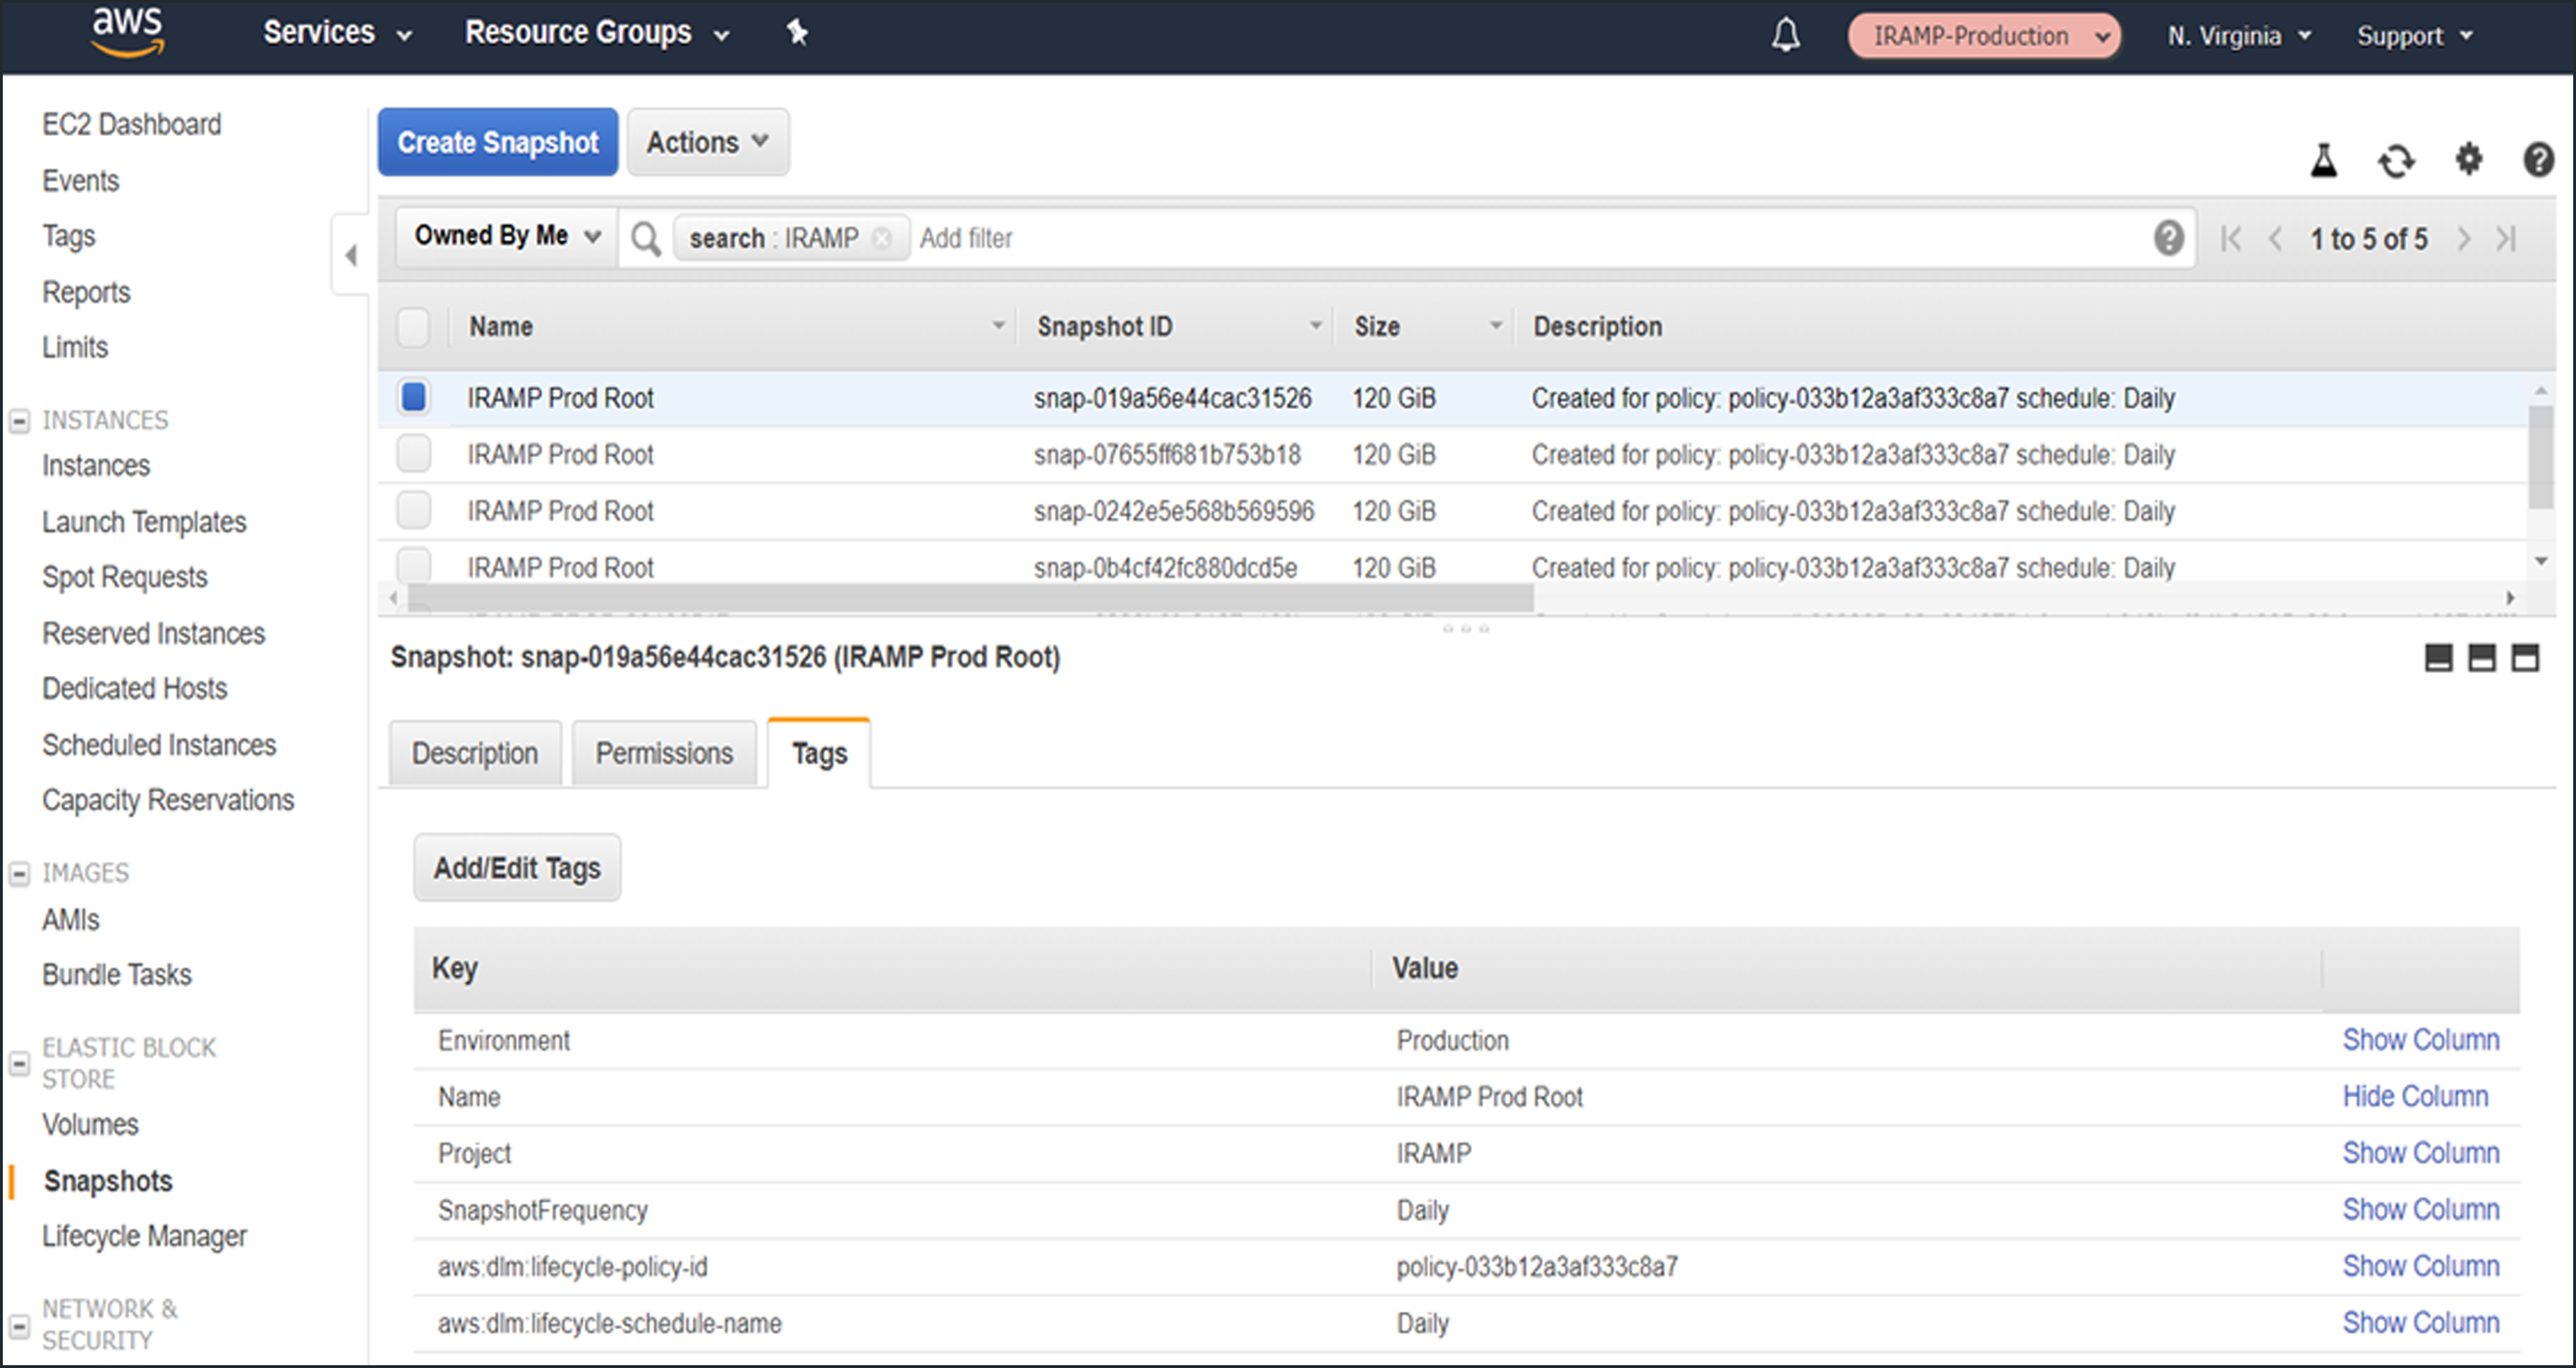Screen dimensions: 2576x1368
Task: Toggle checkbox for first IRAMP Prod Root snapshot
Action: tap(414, 397)
